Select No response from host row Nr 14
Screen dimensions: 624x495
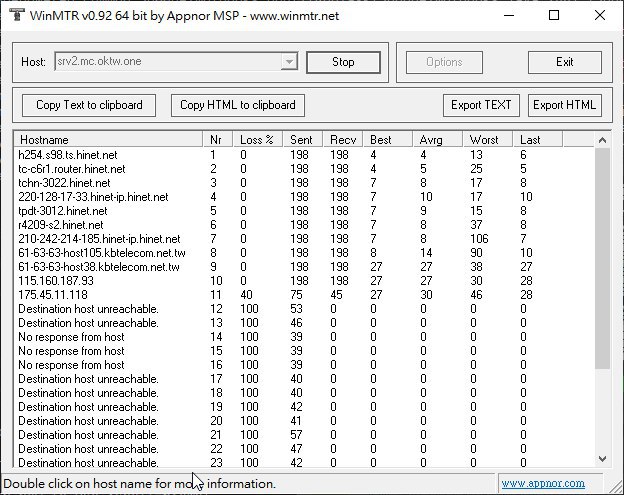pyautogui.click(x=304, y=337)
